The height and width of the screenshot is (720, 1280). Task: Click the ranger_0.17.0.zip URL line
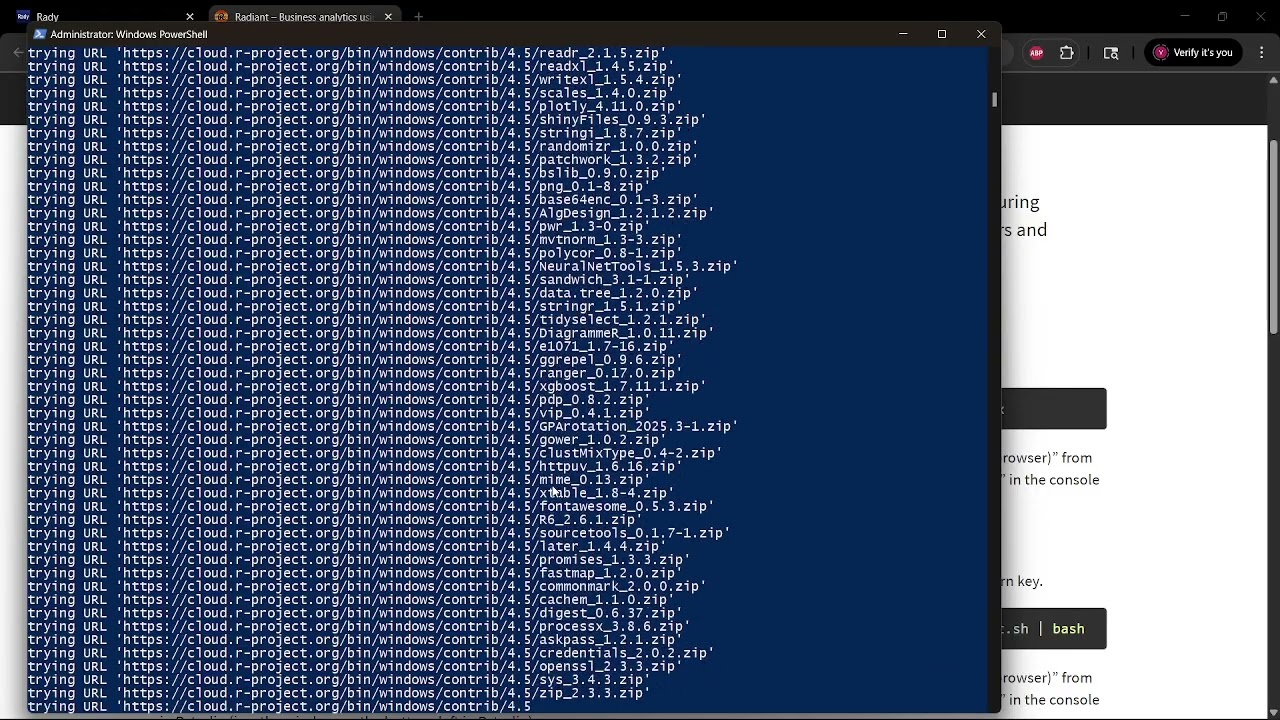click(x=355, y=373)
